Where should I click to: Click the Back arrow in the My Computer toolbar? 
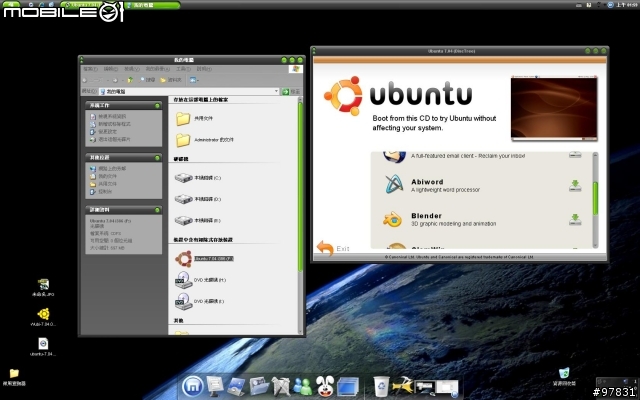point(85,80)
